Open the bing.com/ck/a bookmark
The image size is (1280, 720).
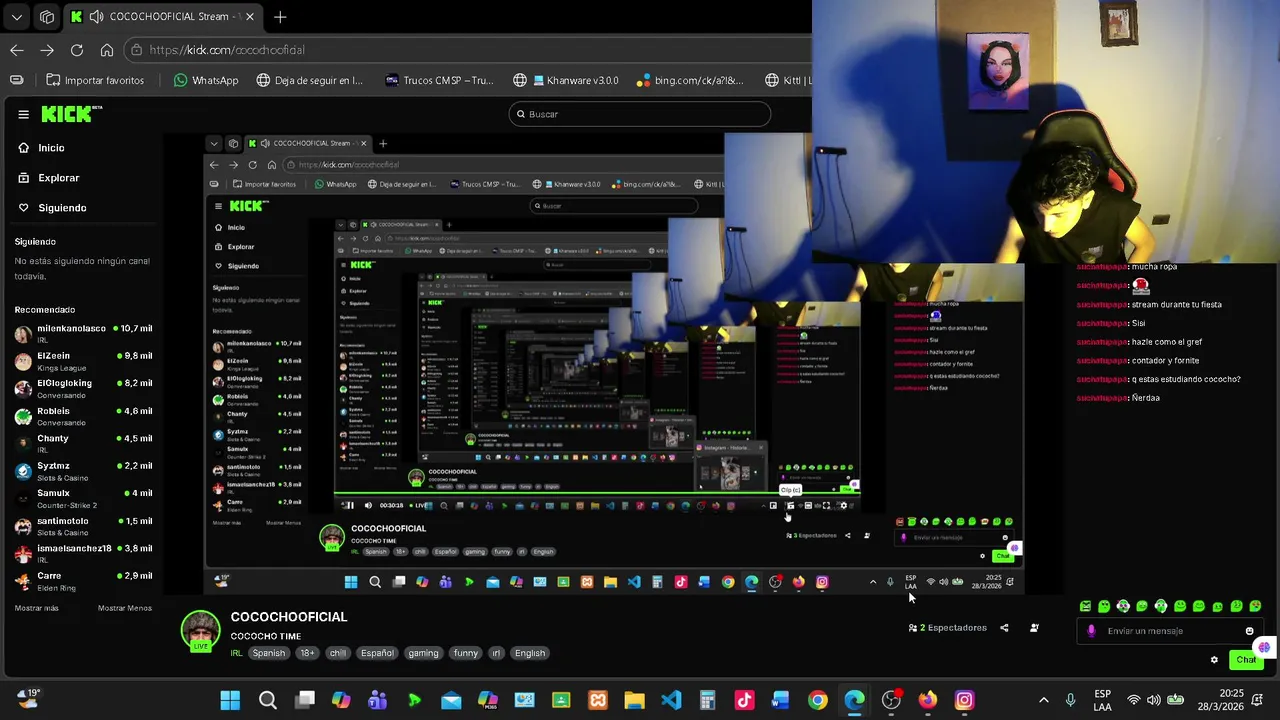690,80
